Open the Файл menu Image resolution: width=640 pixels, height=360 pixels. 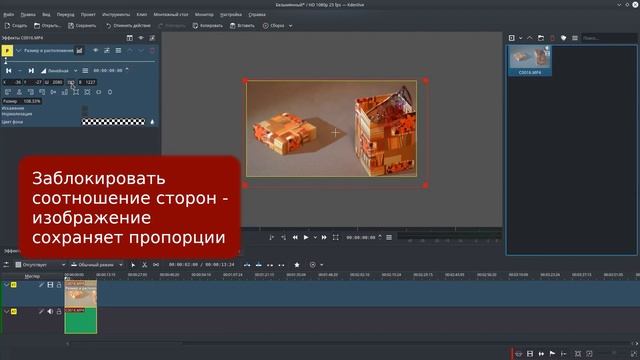coord(9,14)
